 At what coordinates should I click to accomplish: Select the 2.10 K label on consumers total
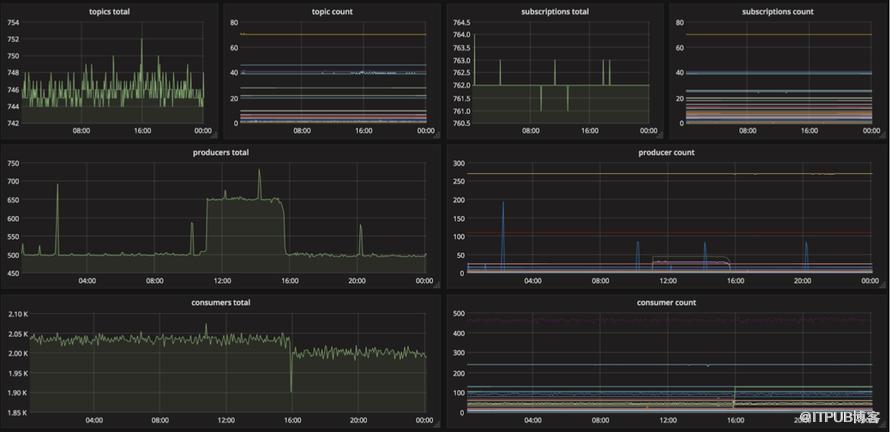tap(16, 314)
